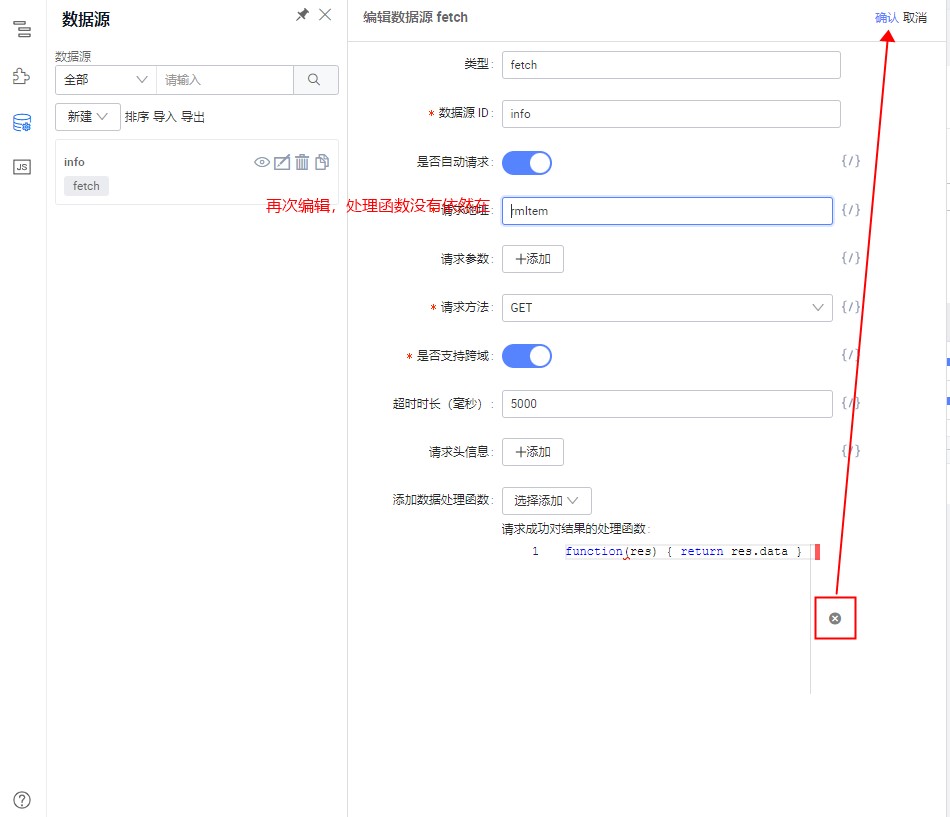Duplicate the info data source
950x817 pixels.
[x=322, y=162]
